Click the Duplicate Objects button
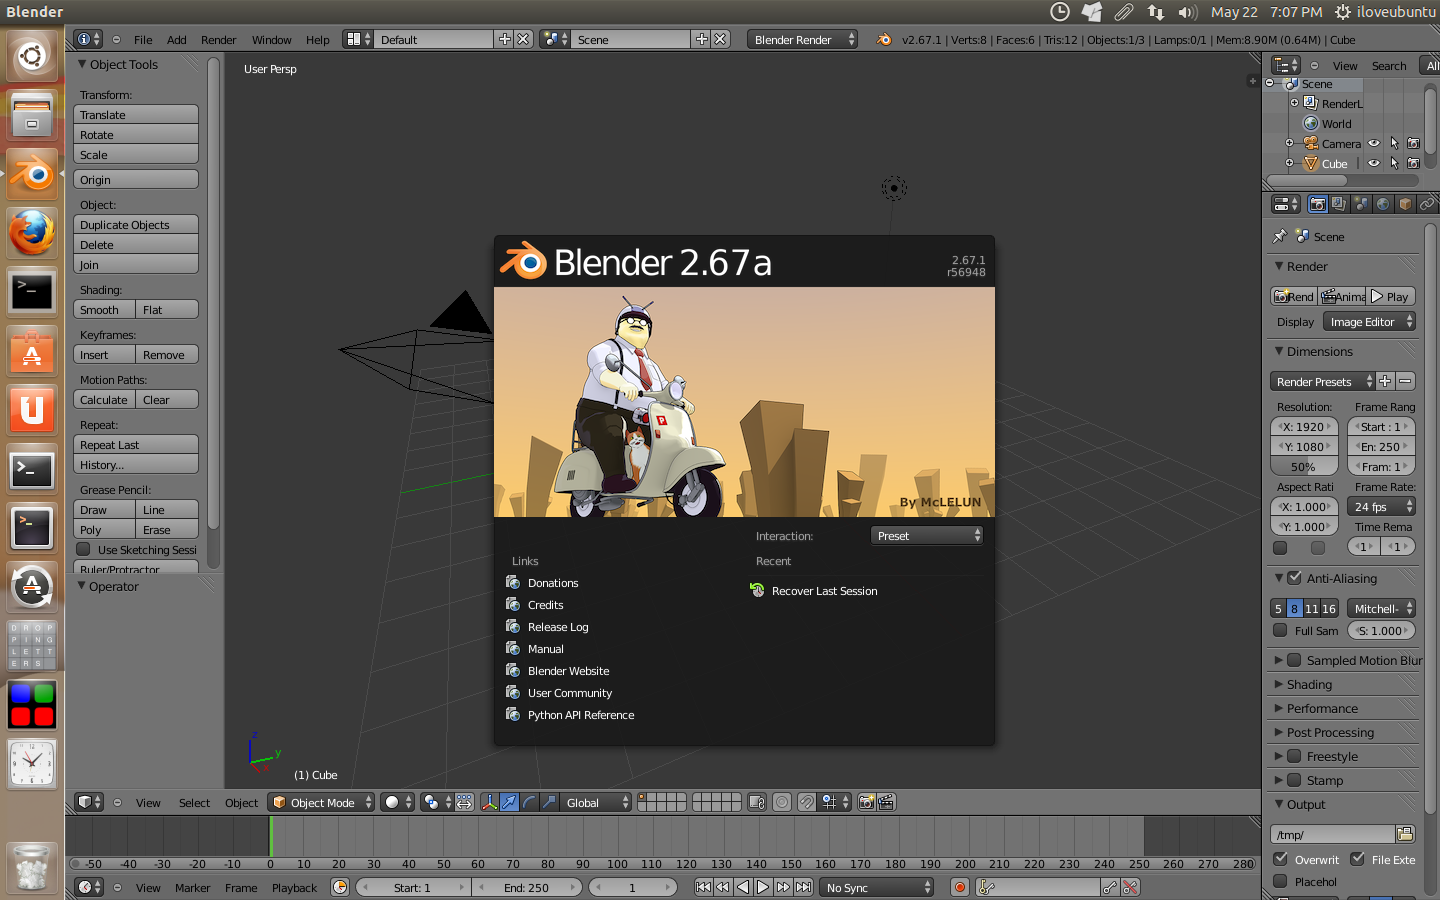Screen dimensions: 1440x900 click(x=136, y=224)
